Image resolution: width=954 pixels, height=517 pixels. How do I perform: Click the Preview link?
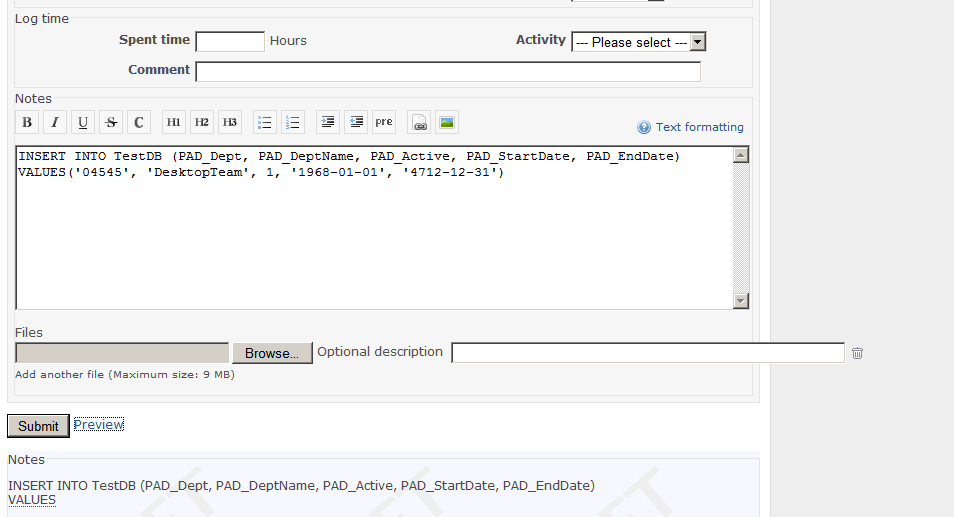click(99, 425)
